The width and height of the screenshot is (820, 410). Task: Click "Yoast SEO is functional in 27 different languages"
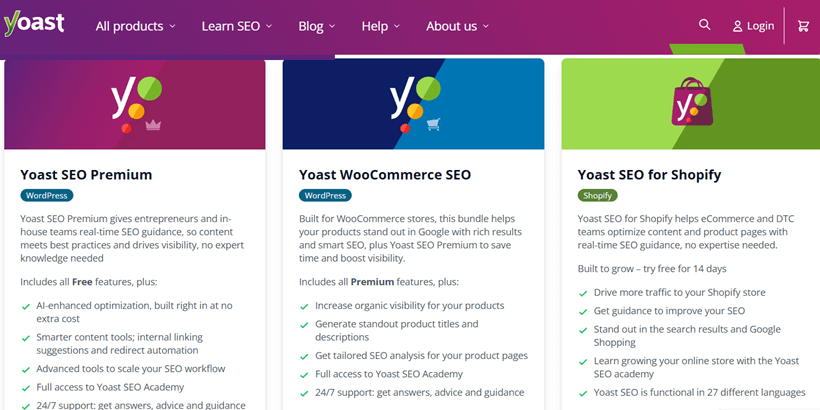tap(700, 392)
